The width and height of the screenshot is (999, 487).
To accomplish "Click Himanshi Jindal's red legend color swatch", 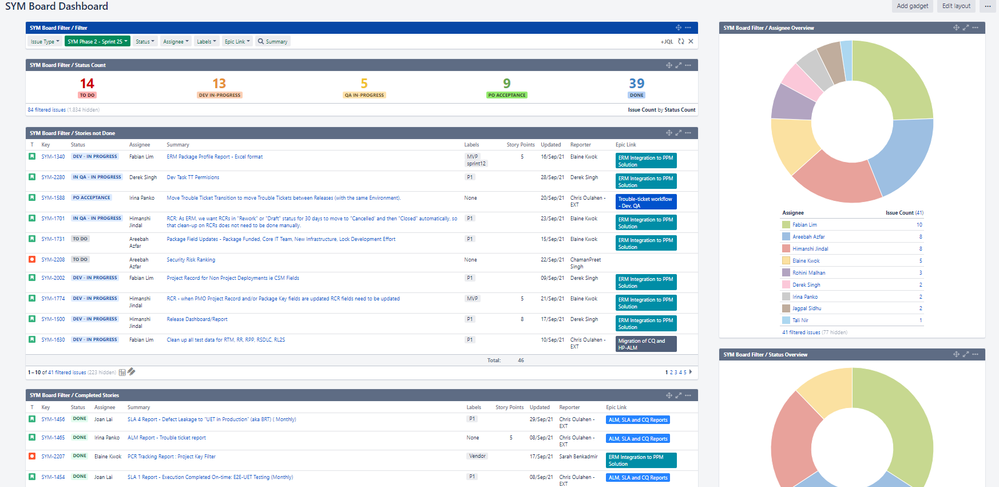I will (x=785, y=249).
